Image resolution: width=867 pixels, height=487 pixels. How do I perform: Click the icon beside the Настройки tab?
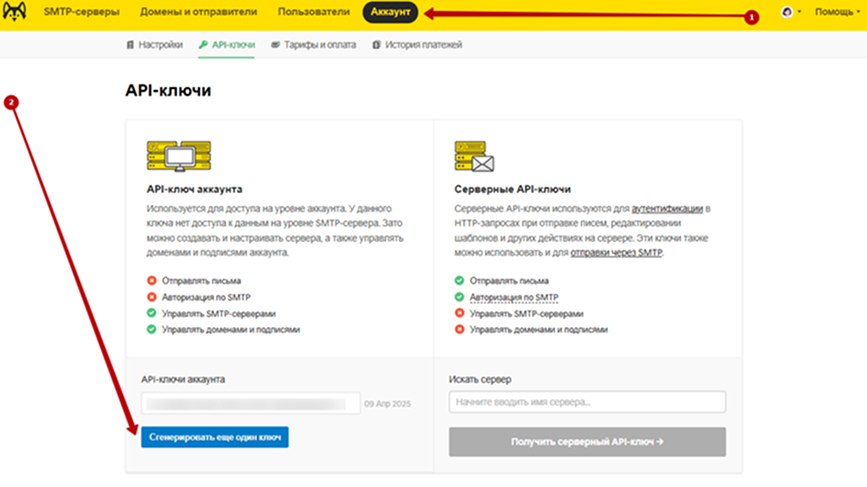tap(130, 45)
